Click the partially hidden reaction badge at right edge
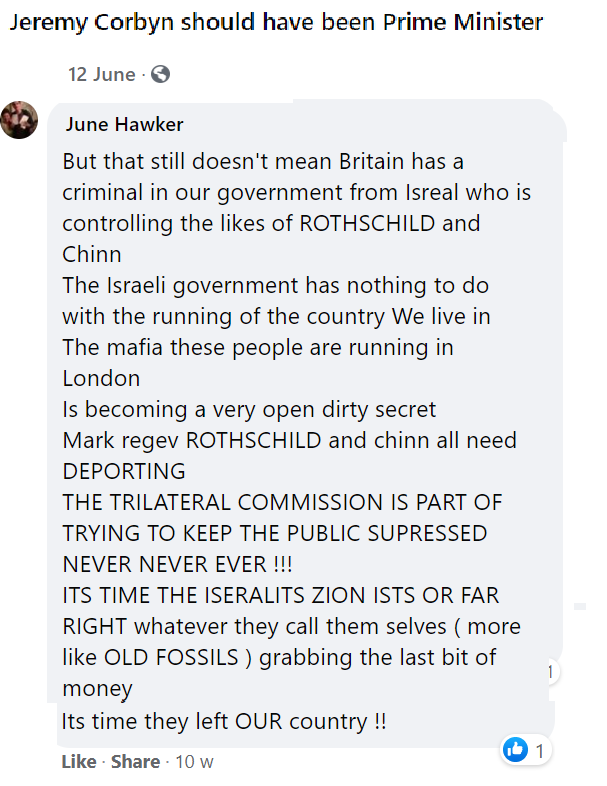 551,672
